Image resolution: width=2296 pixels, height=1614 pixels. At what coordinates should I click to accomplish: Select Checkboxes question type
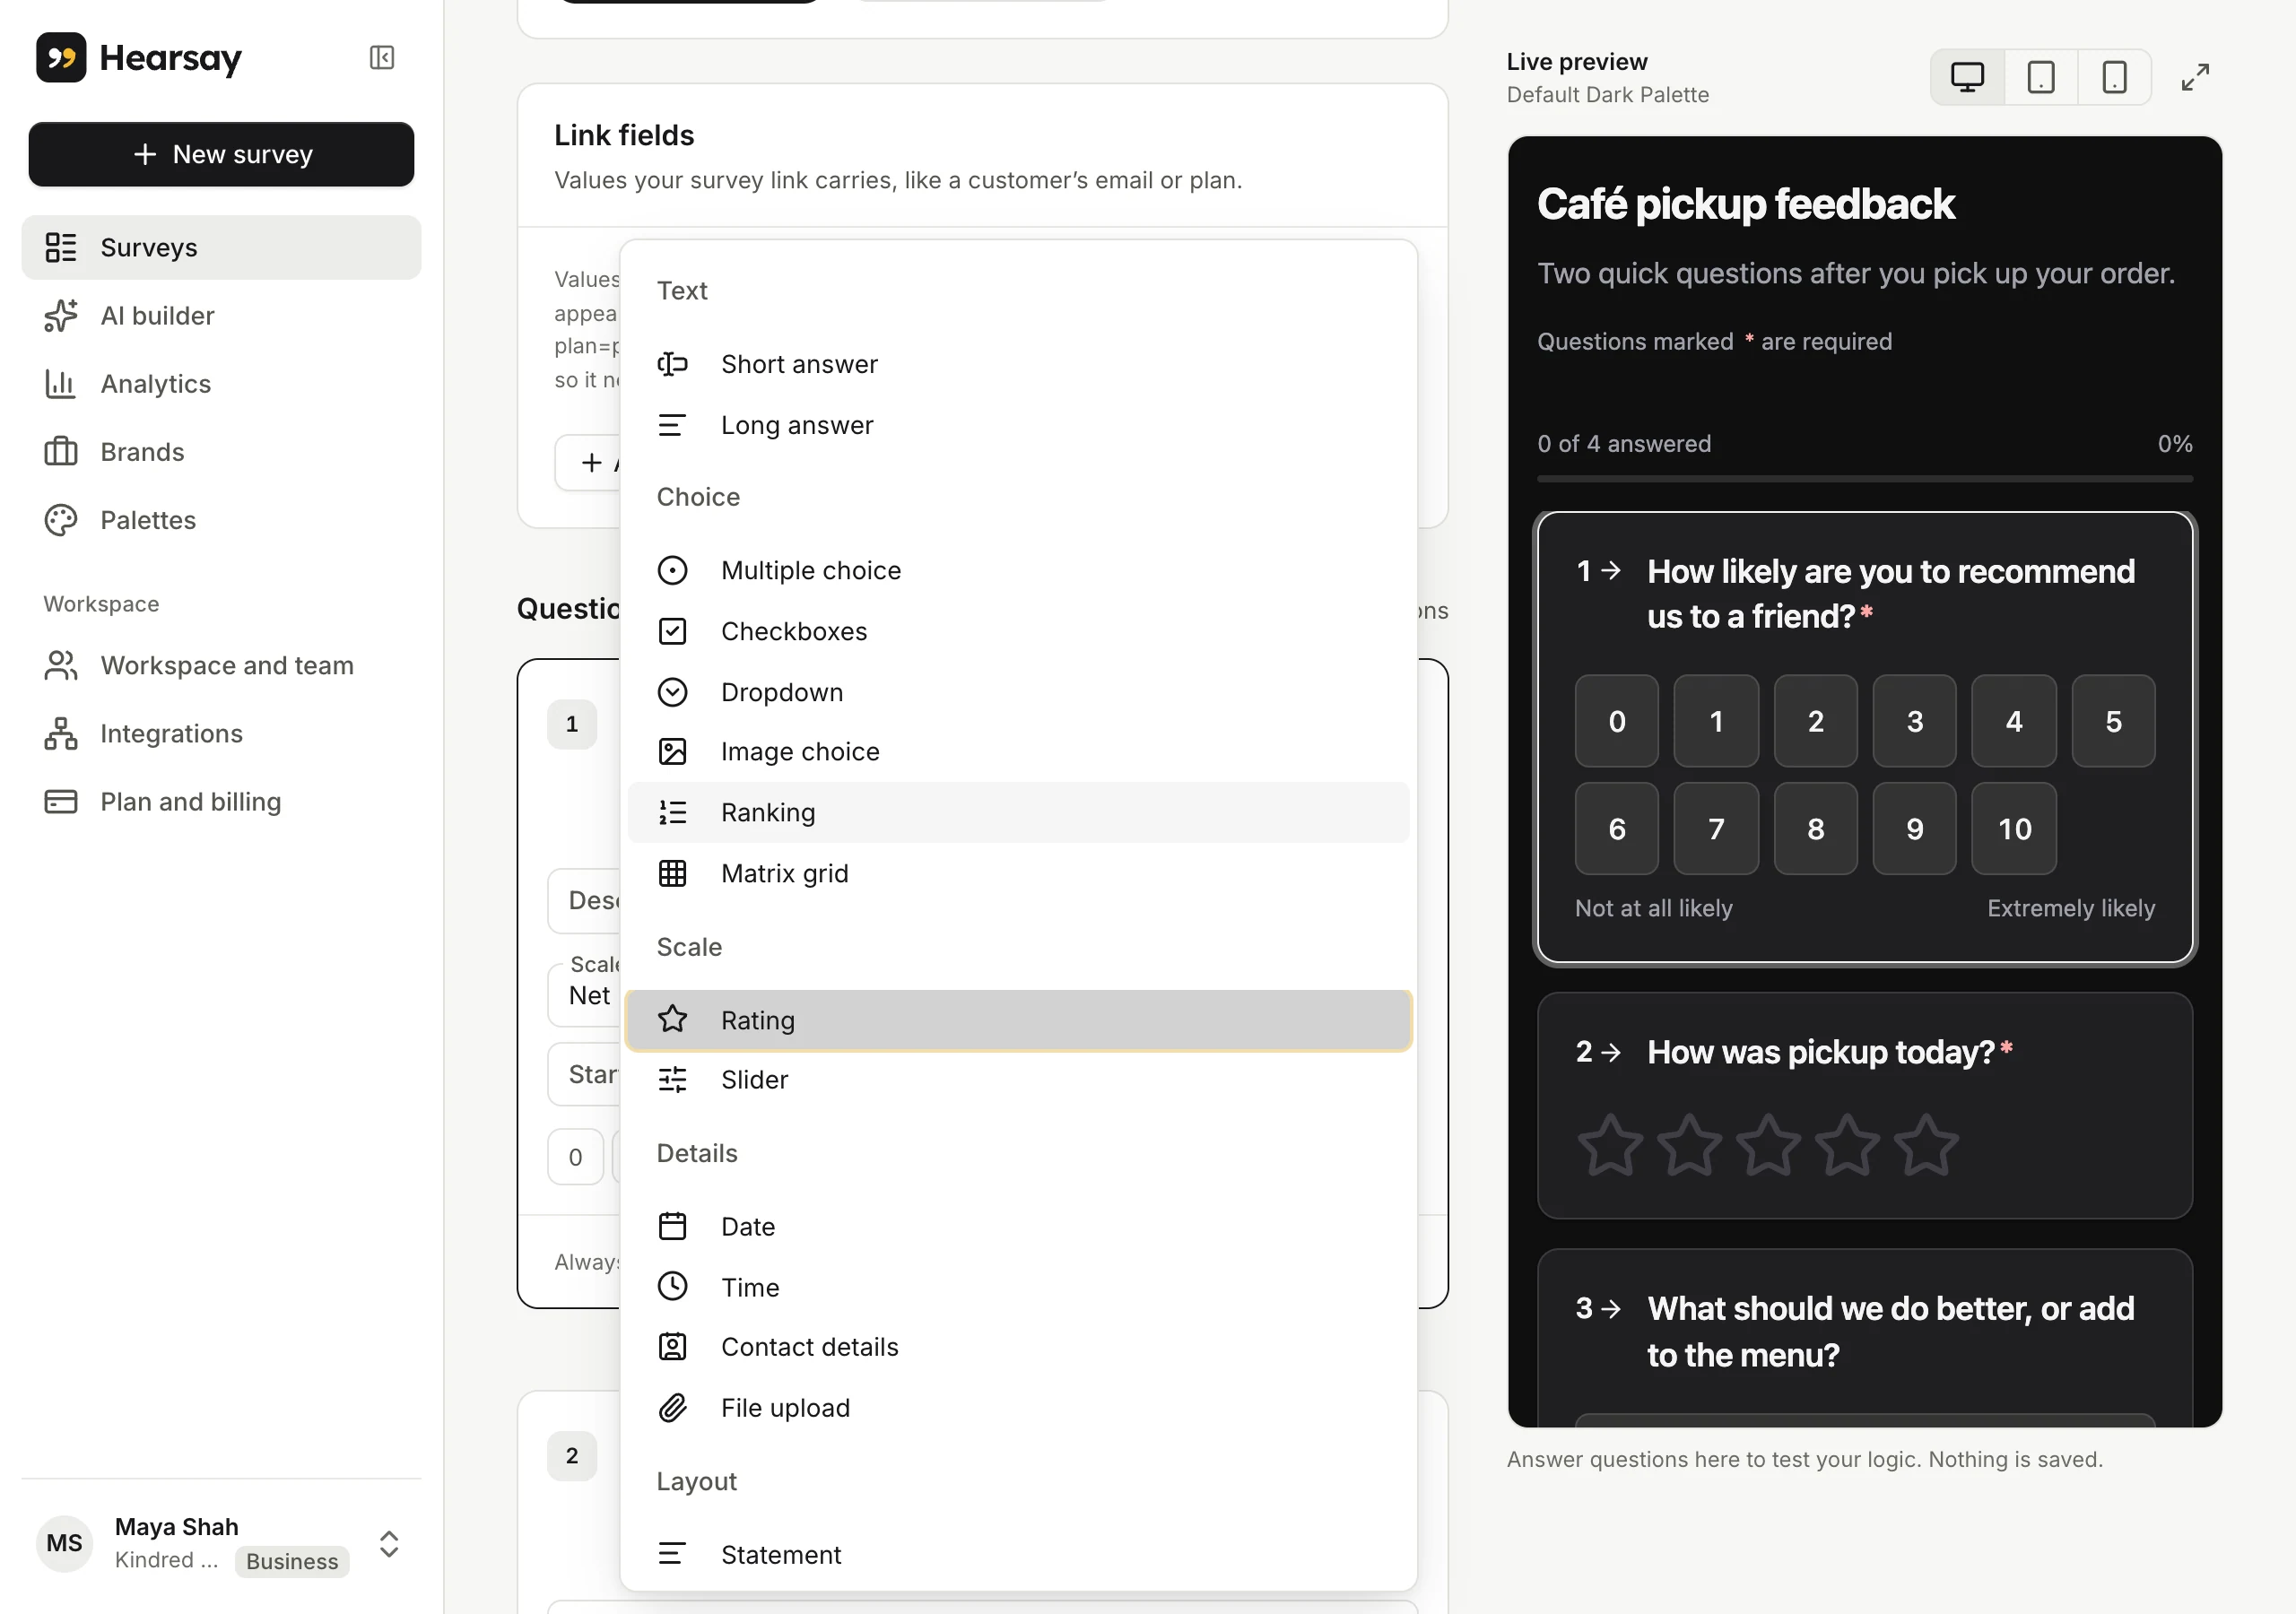tap(1018, 631)
